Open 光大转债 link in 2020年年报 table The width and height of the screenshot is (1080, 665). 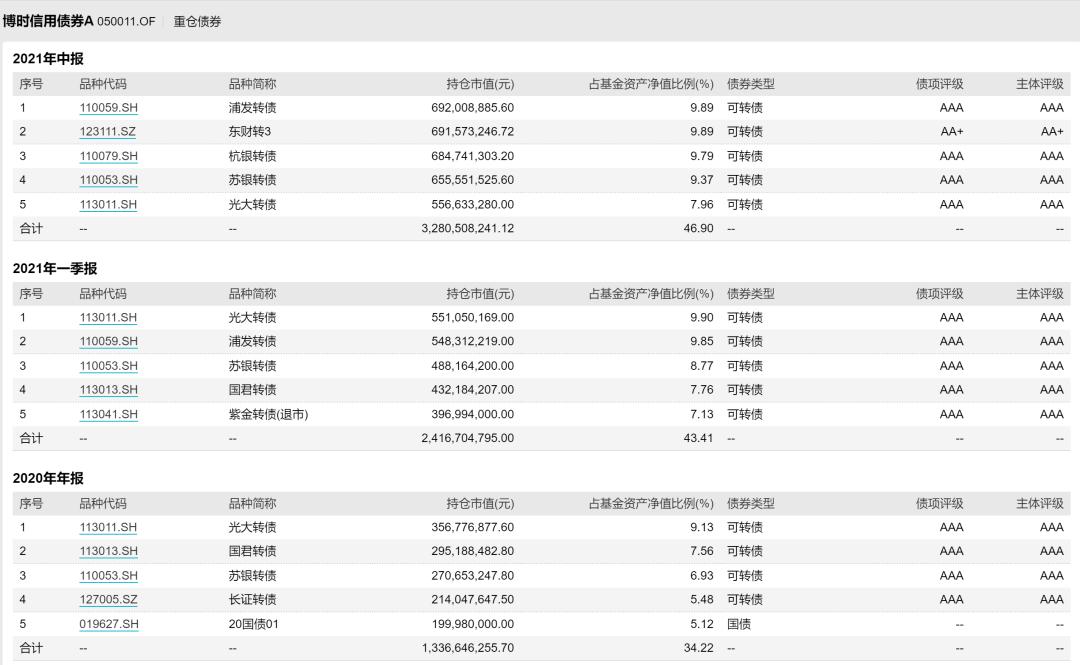click(x=107, y=527)
